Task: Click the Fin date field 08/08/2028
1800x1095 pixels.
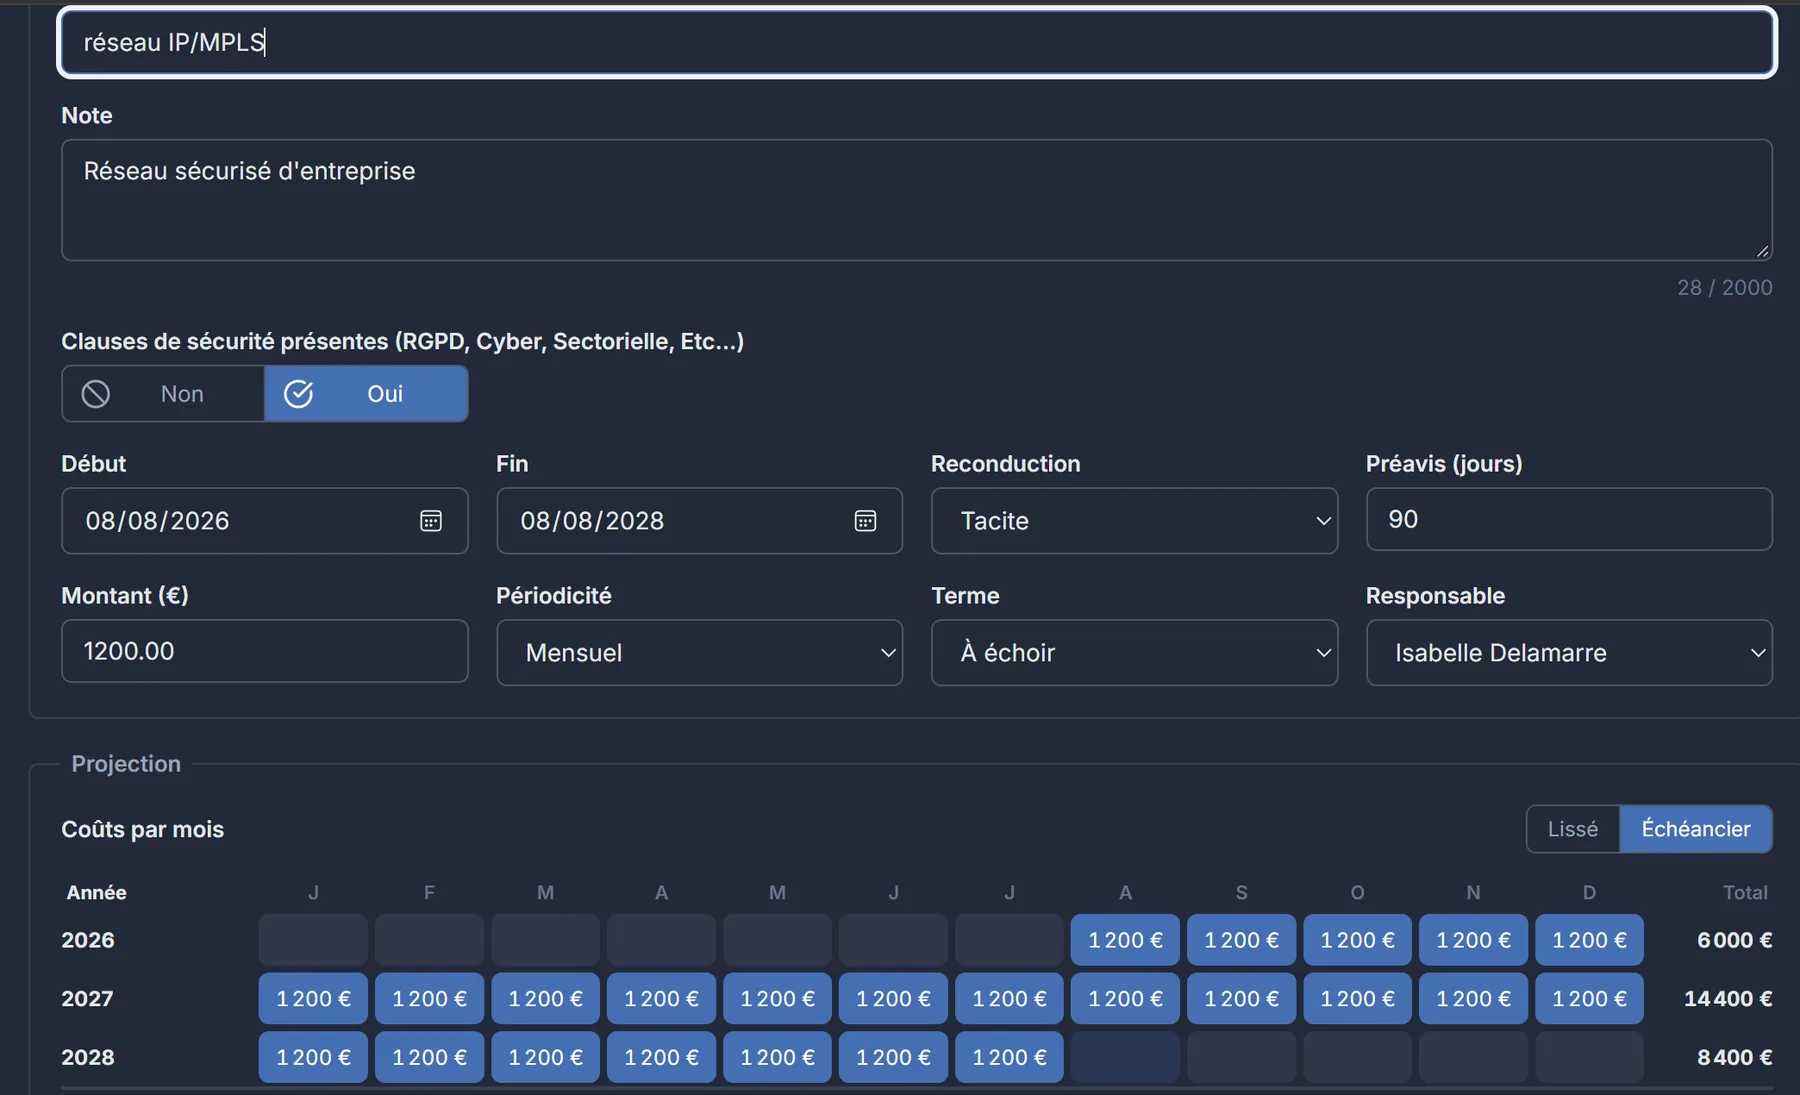Action: [x=699, y=521]
